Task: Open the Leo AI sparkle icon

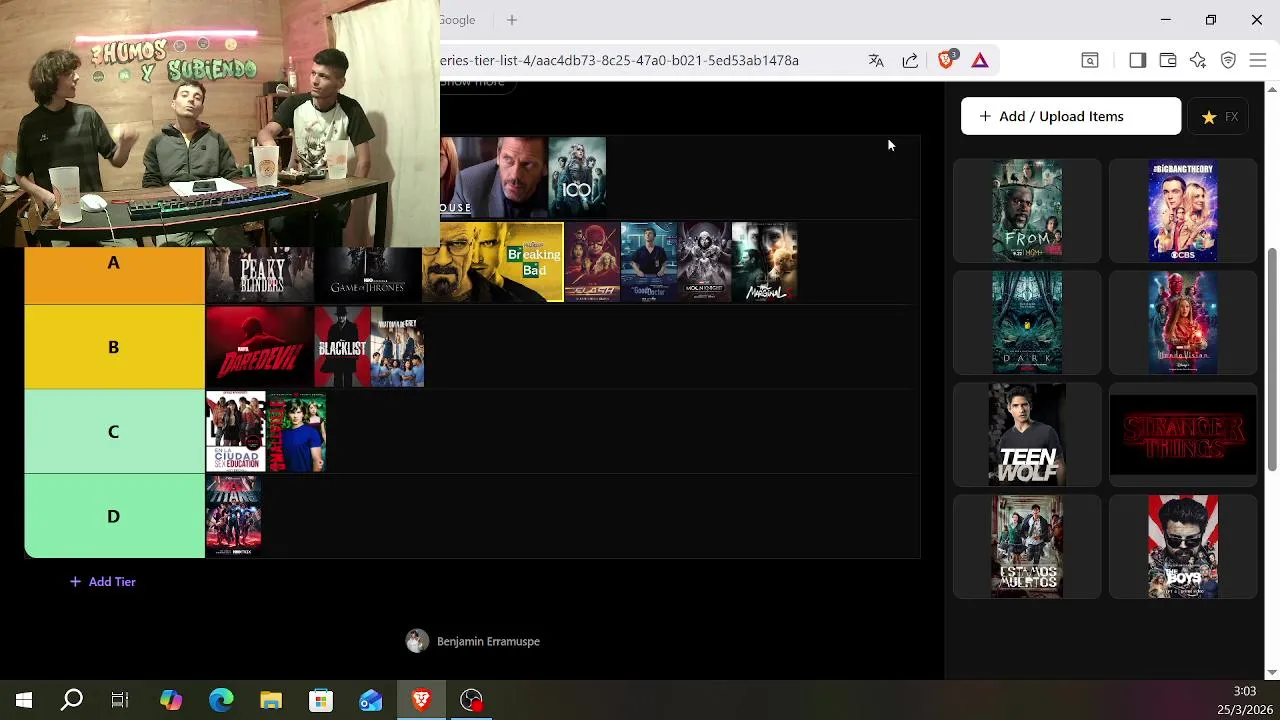Action: (1198, 60)
